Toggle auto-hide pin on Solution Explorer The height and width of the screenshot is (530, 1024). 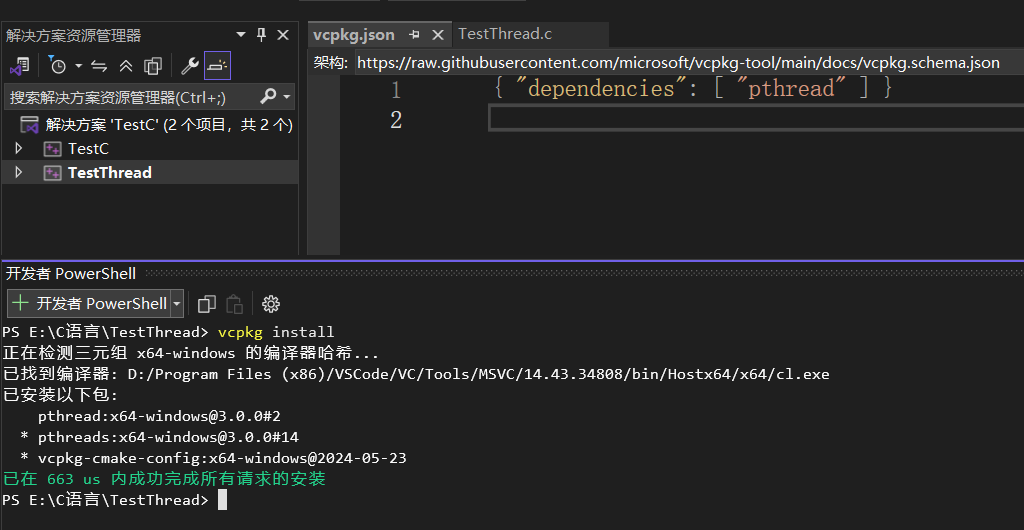(261, 35)
